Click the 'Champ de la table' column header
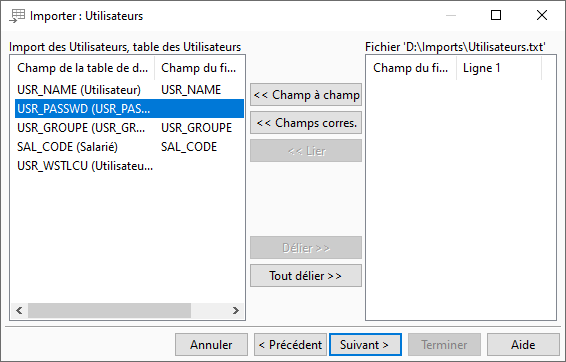Screen dimensions: 566x362 (x=83, y=68)
